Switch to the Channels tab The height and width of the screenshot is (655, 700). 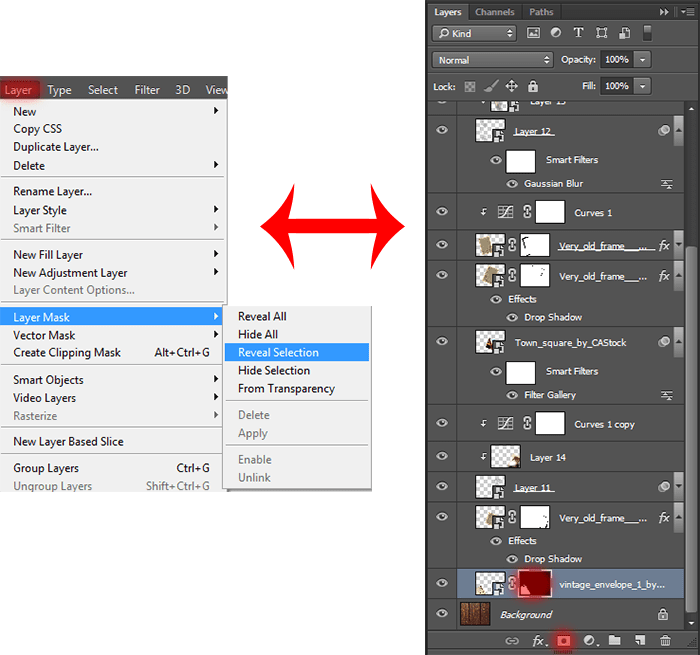pos(494,12)
